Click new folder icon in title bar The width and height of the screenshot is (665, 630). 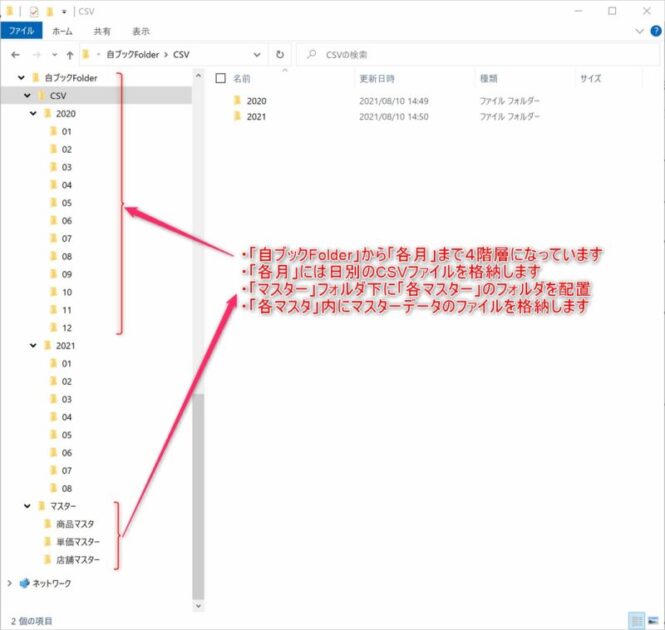point(50,11)
